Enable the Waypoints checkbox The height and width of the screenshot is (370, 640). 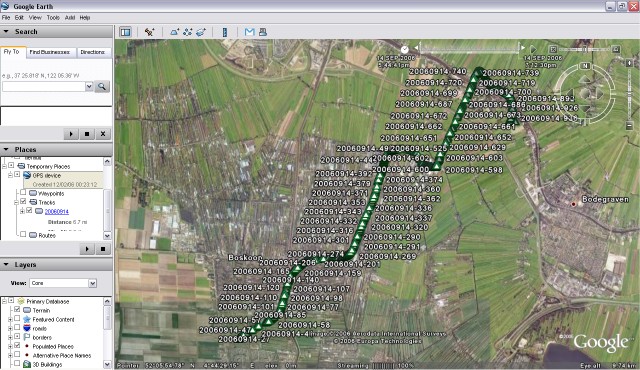[x=23, y=193]
